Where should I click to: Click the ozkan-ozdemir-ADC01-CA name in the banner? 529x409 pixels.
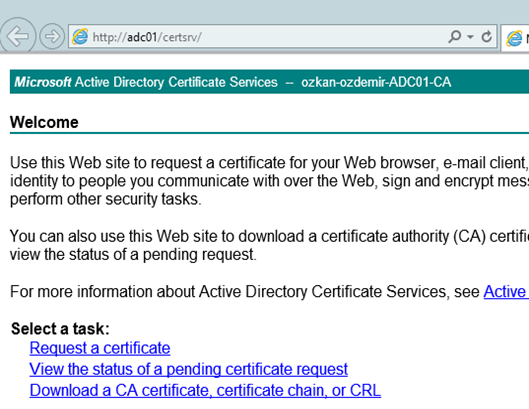point(376,82)
